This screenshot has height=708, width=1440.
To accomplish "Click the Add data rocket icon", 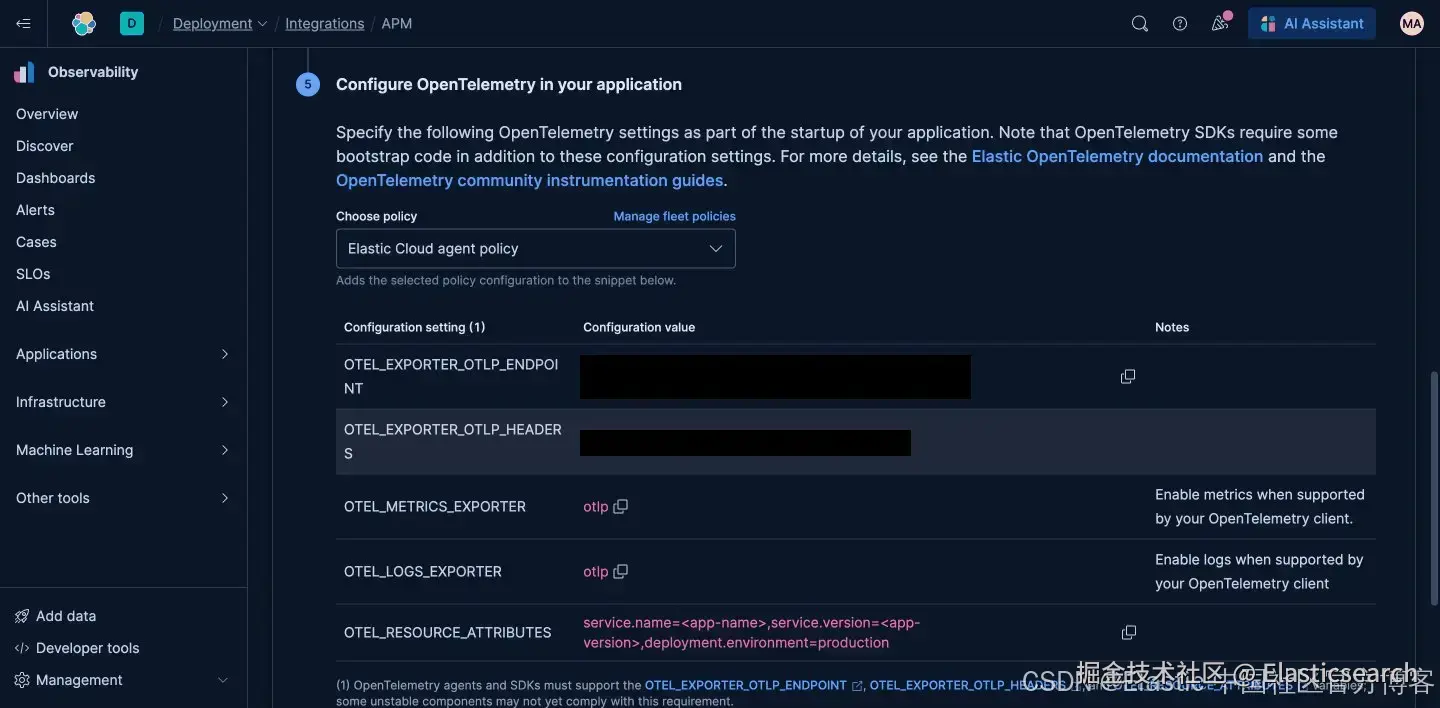I will point(22,616).
